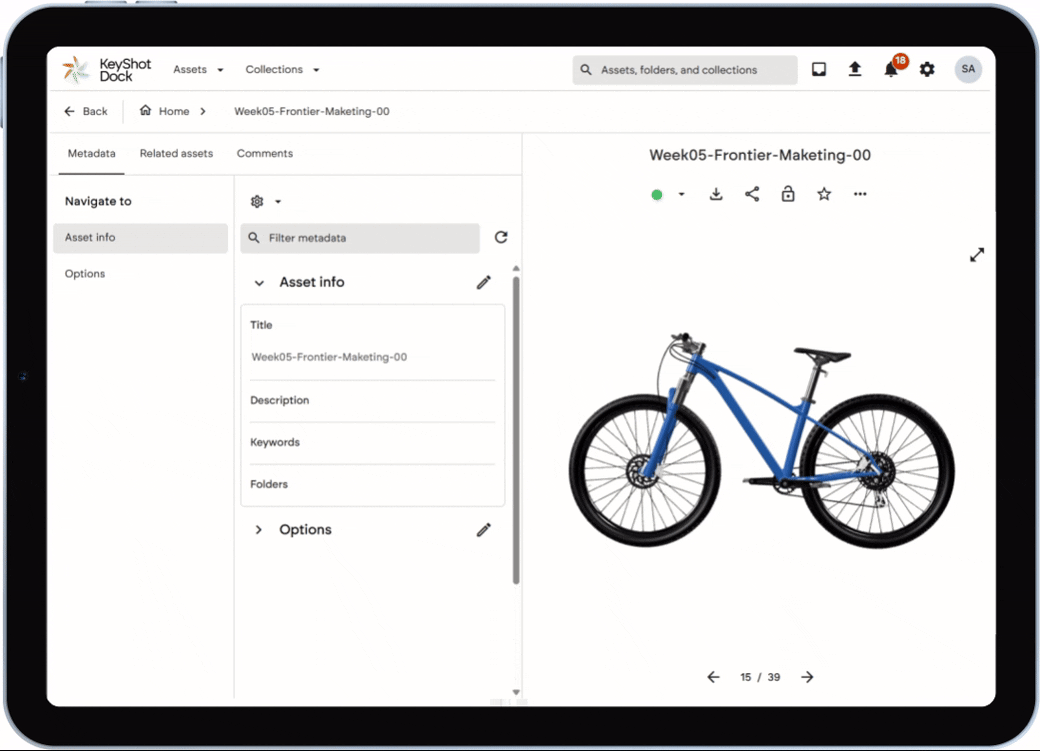1040x751 pixels.
Task: Go to next asset arrow
Action: click(808, 677)
